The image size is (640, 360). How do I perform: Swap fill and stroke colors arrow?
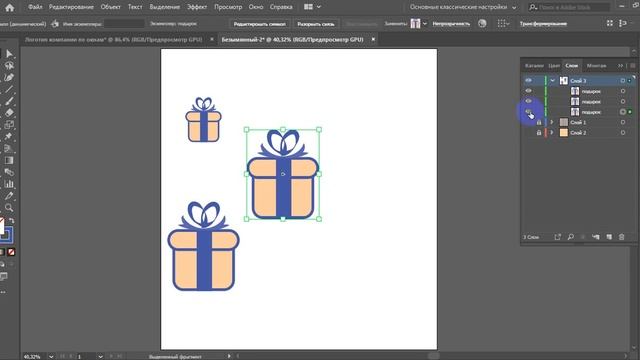(12, 221)
